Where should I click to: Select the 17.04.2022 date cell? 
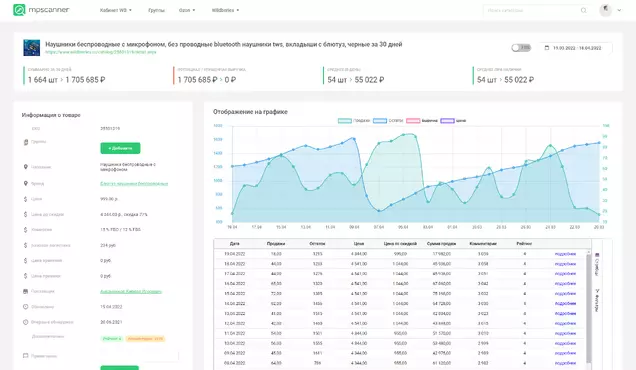pos(234,274)
